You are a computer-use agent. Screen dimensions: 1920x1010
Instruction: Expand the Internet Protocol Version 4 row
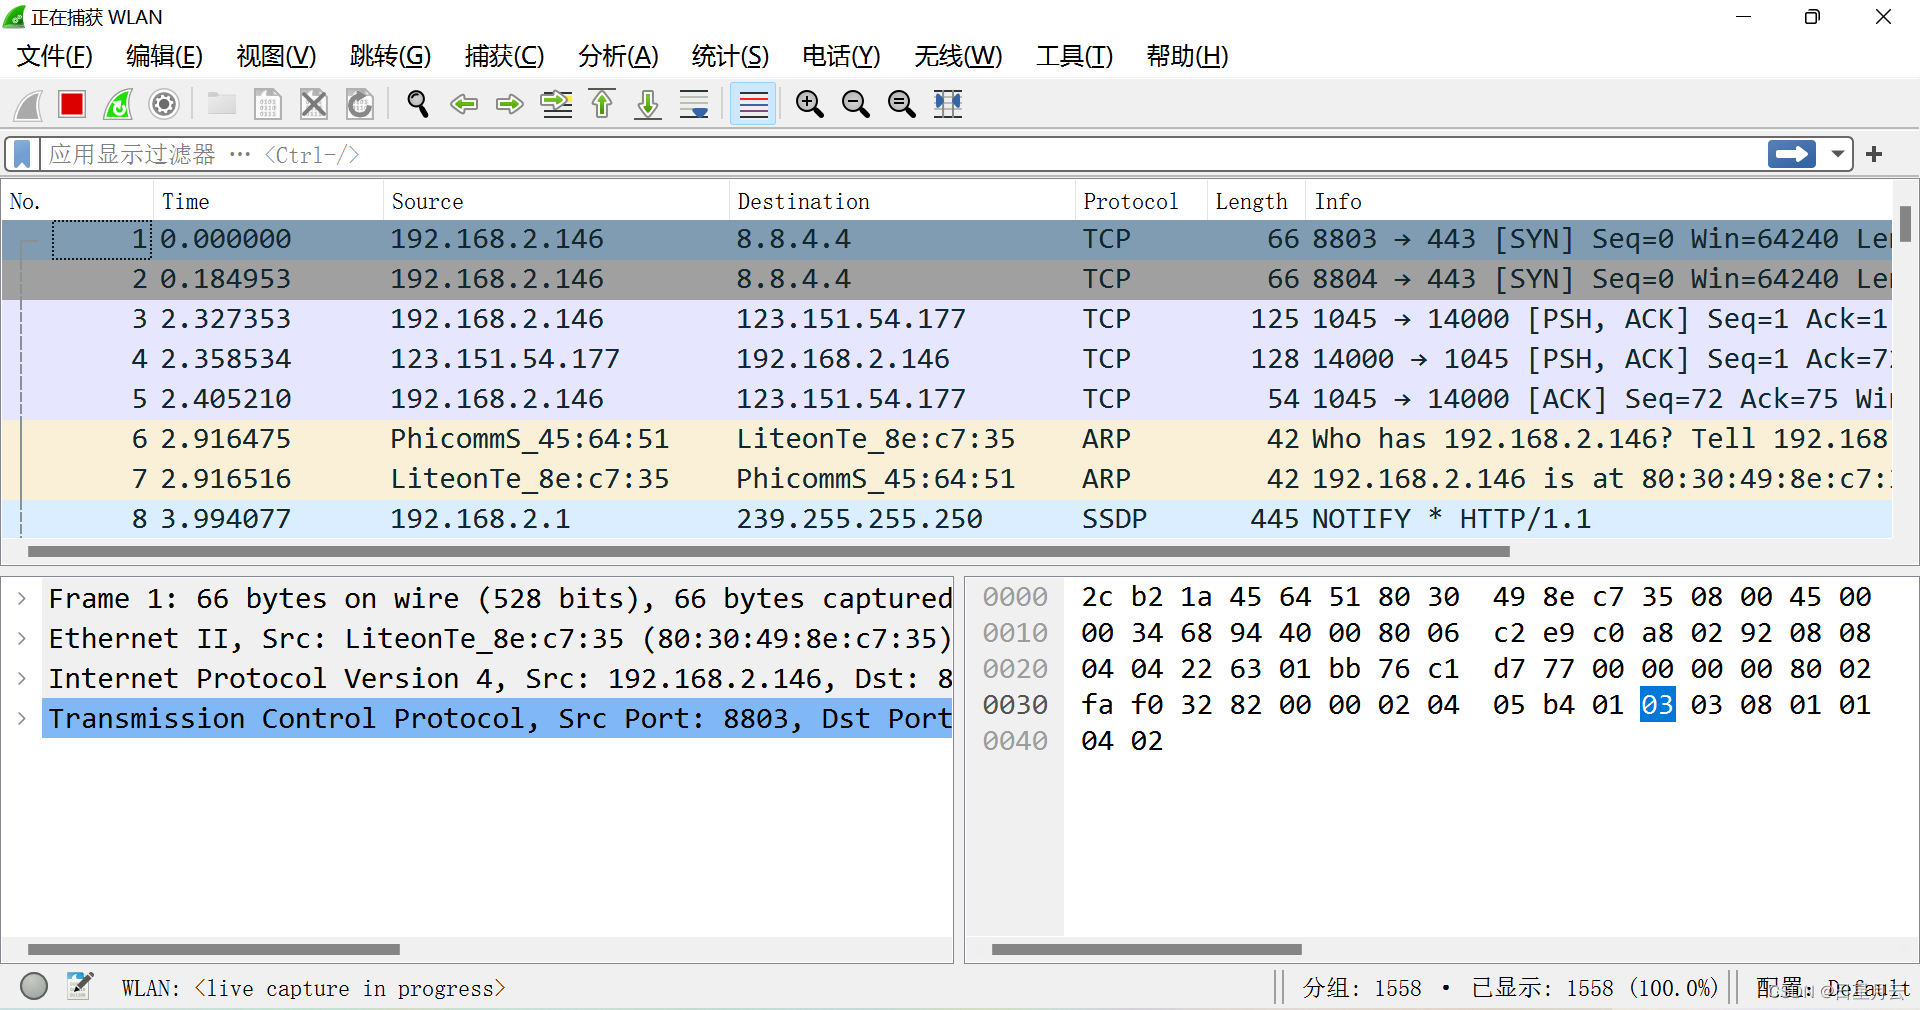22,678
